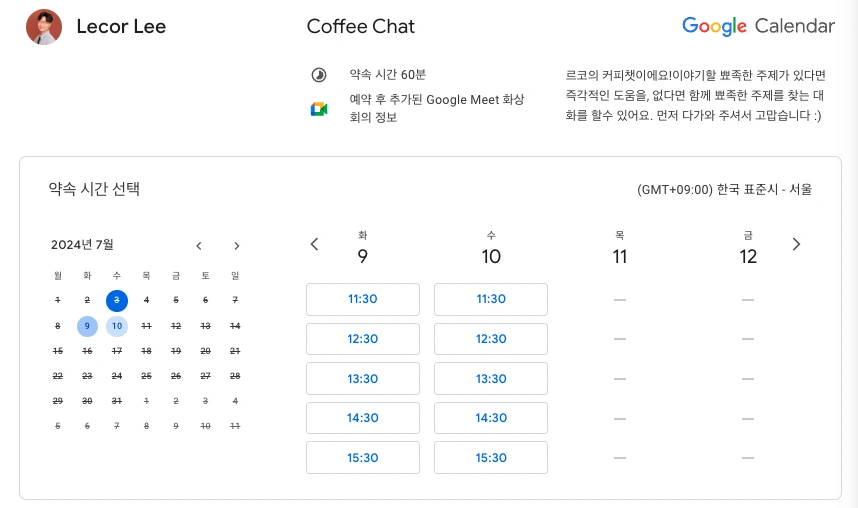The image size is (858, 508).
Task: Click the Thursday 11 column header
Action: (619, 249)
